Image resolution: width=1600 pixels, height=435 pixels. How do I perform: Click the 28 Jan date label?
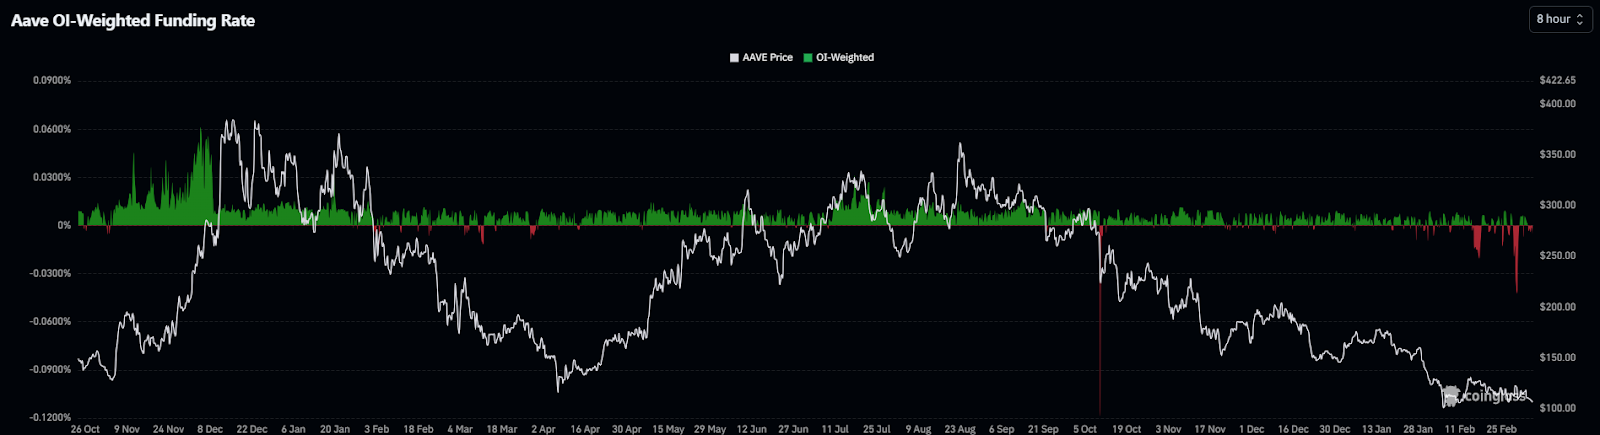1417,429
